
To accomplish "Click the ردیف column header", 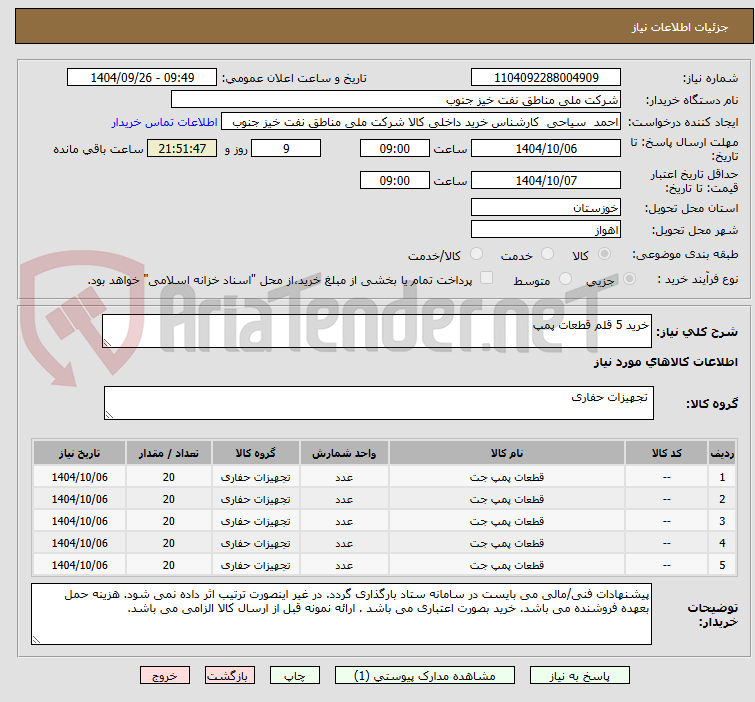I will (x=722, y=453).
